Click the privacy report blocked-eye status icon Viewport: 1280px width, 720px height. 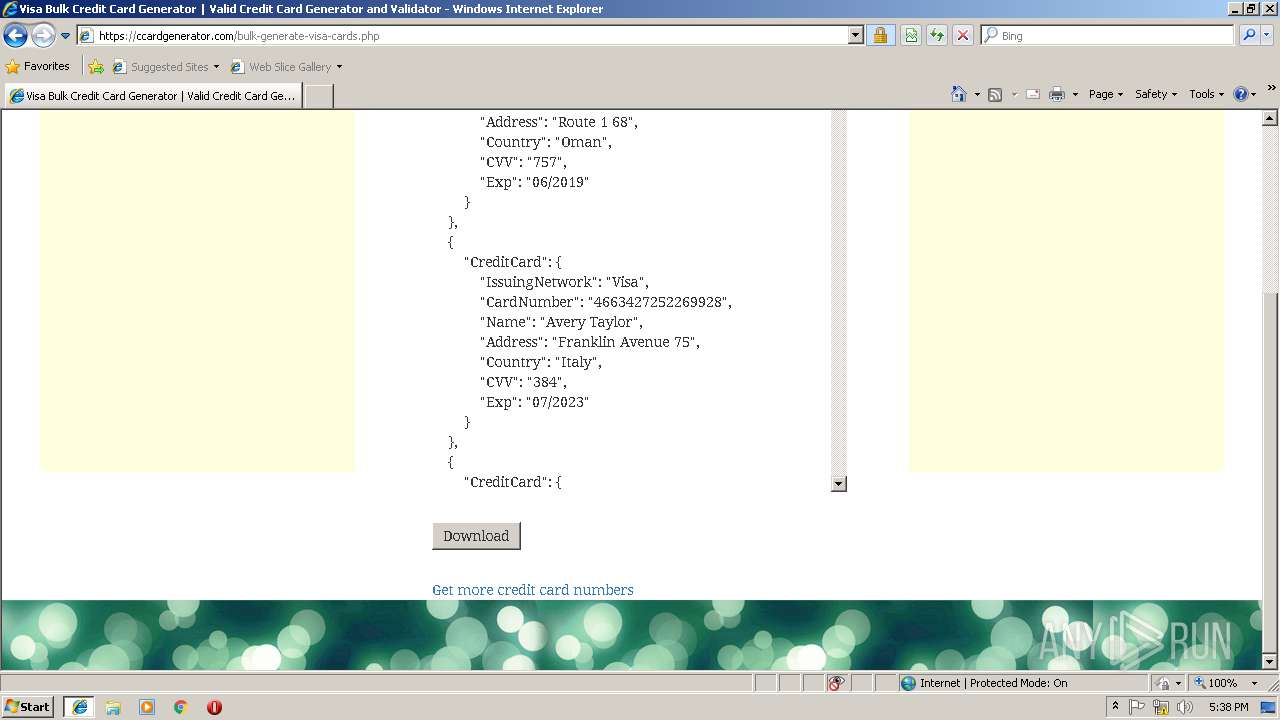837,683
